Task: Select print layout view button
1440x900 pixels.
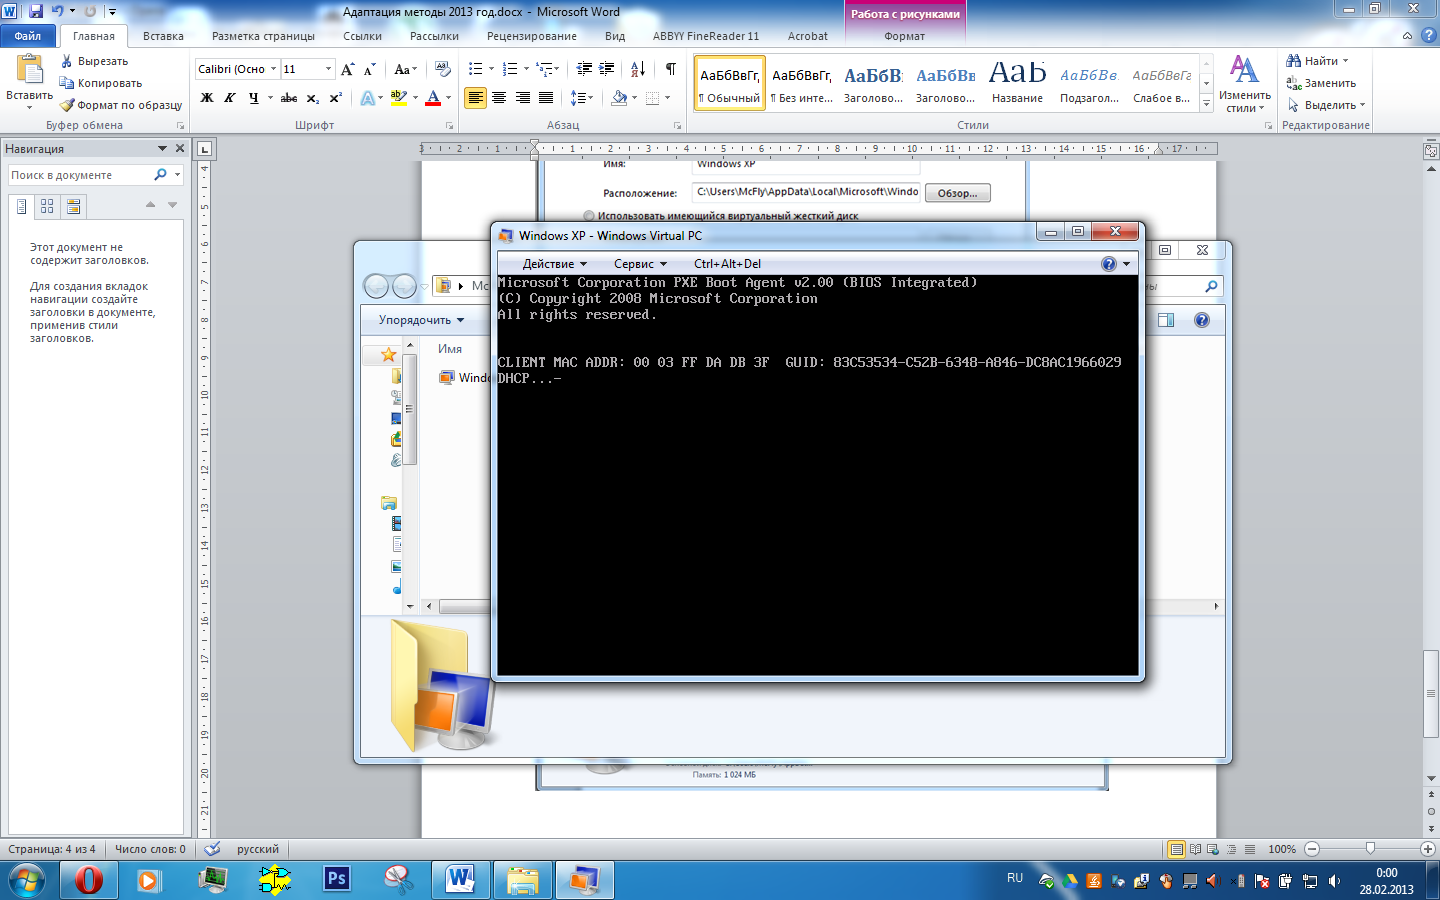Action: point(1177,849)
